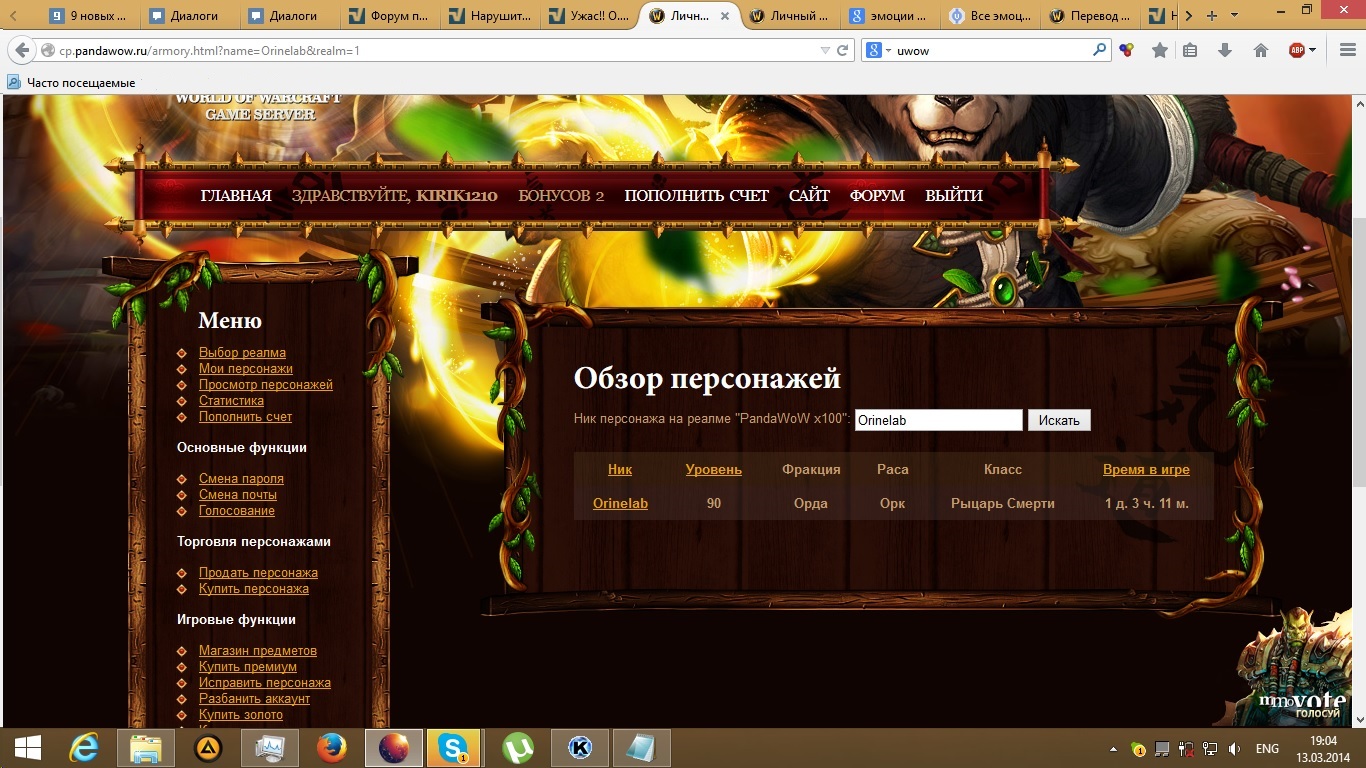1366x768 pixels.
Task: Open 'Смена почты' link
Action: click(238, 495)
